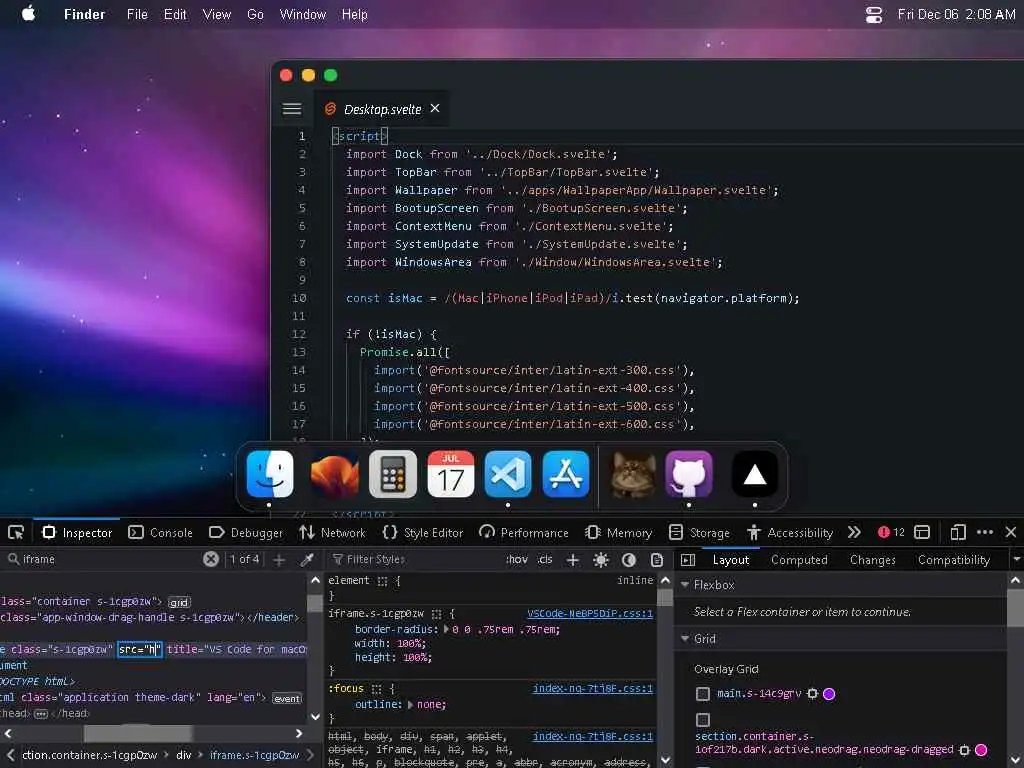
Task: Toggle the :hov pseudo-class panel
Action: point(517,560)
